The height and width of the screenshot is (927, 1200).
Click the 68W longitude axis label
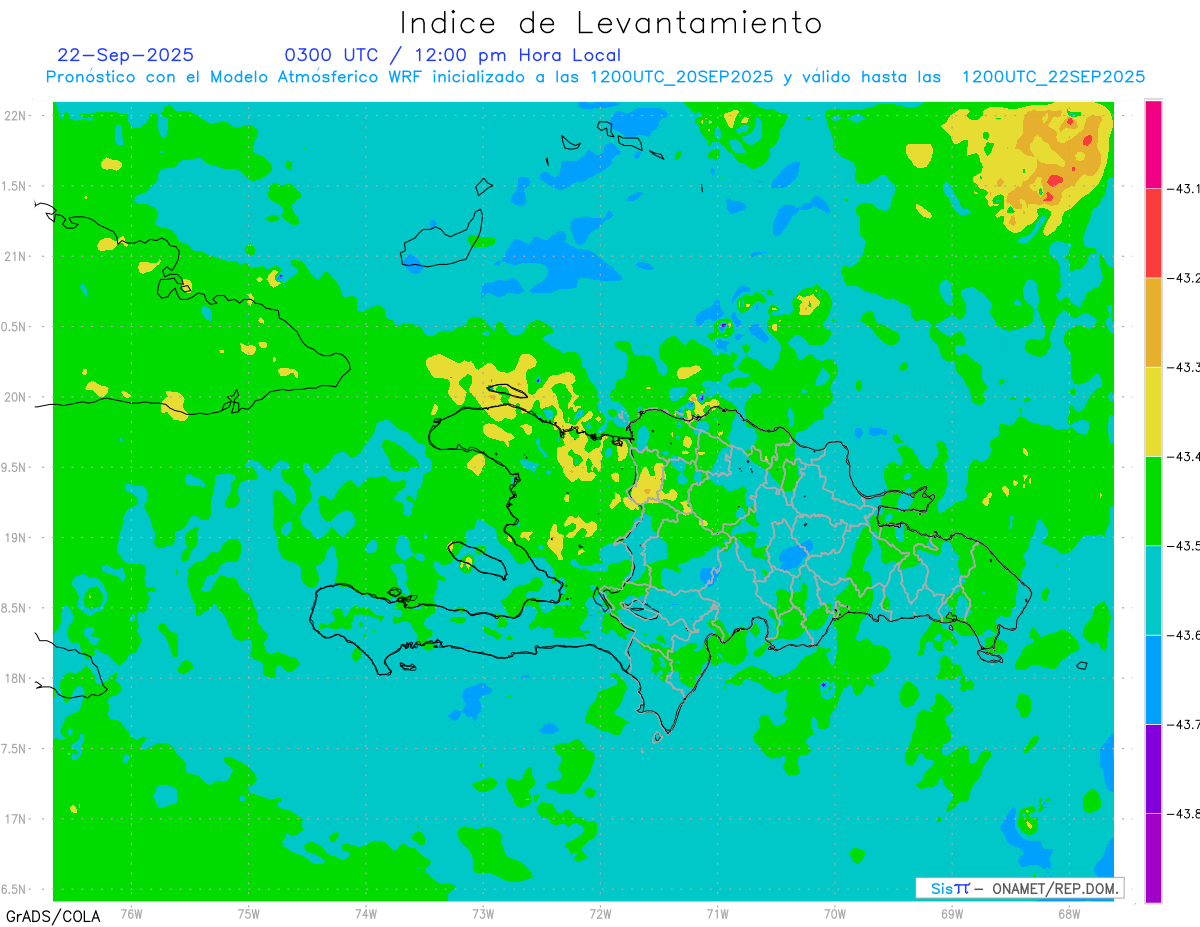click(1068, 913)
